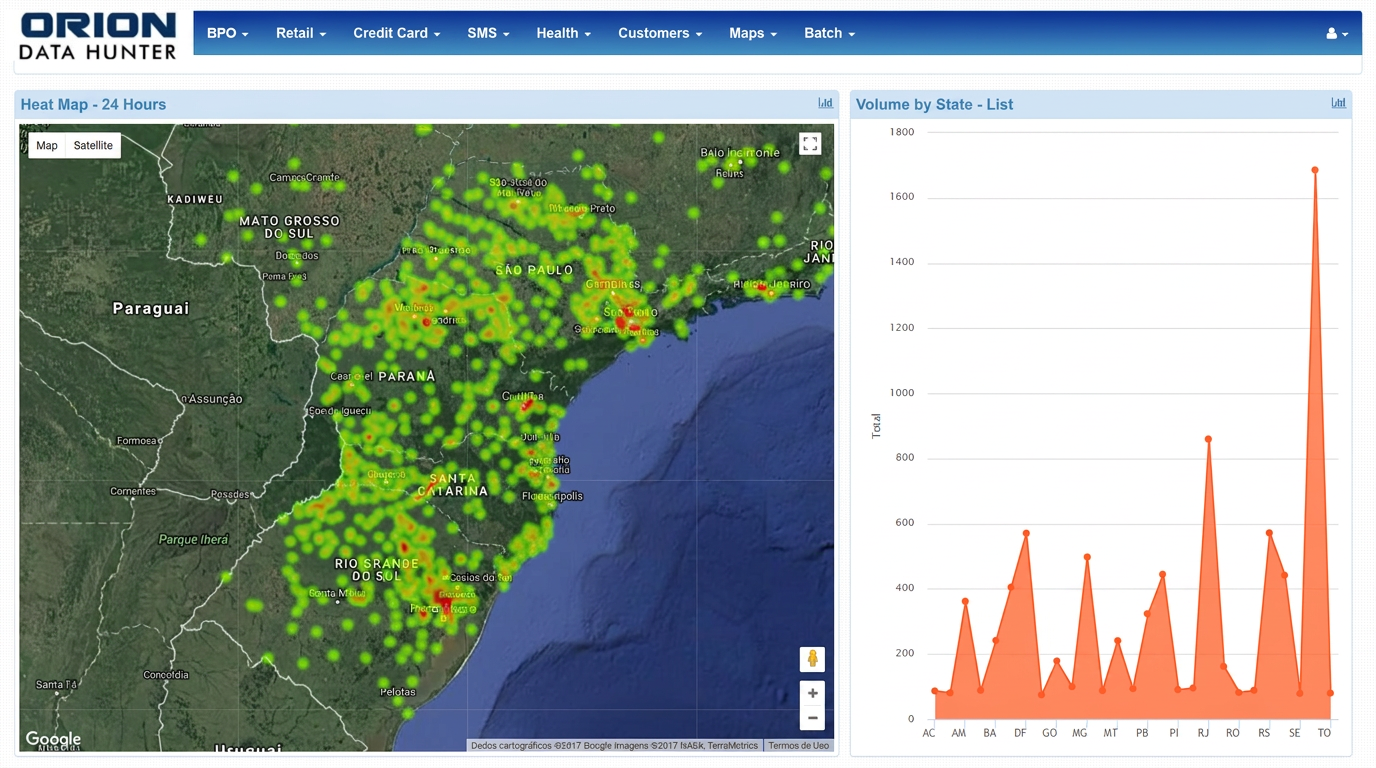Screen dimensions: 1376x768
Task: Open the user account menu
Action: (1337, 33)
